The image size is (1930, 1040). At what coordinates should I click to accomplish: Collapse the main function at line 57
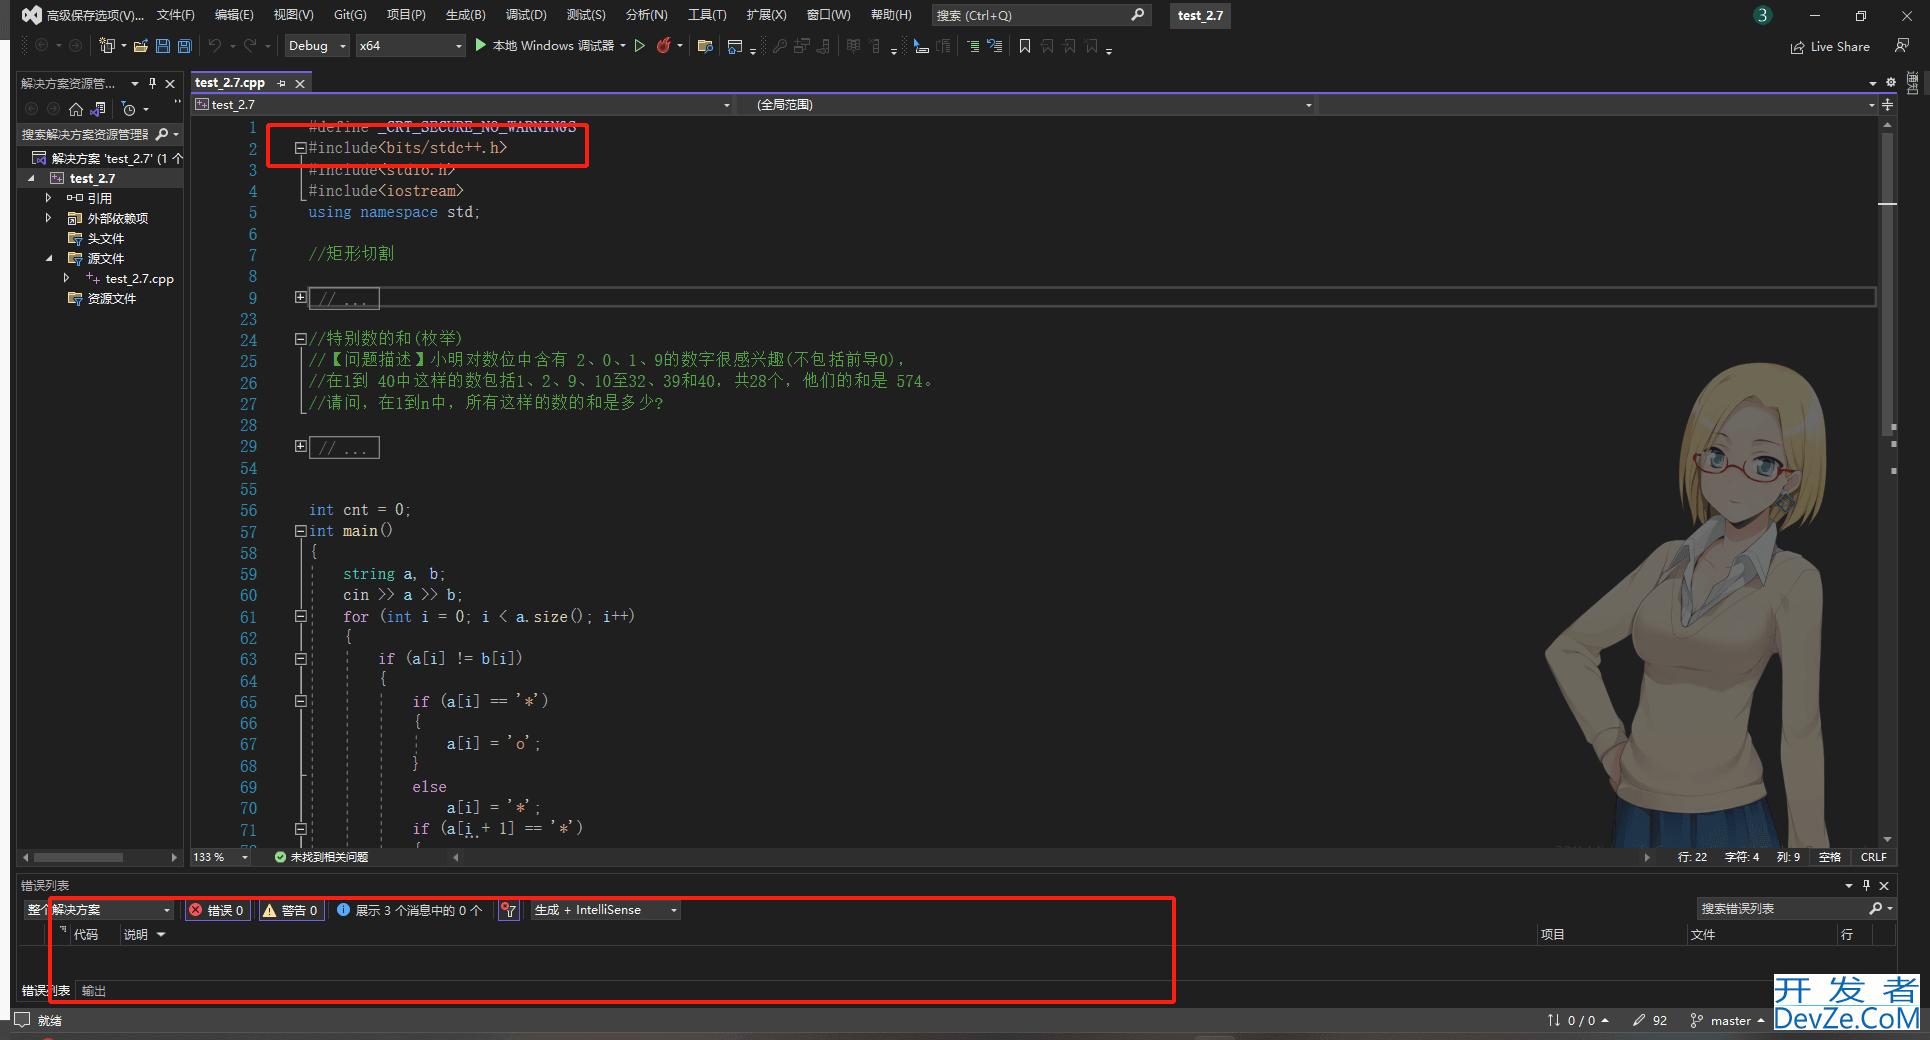(x=300, y=532)
